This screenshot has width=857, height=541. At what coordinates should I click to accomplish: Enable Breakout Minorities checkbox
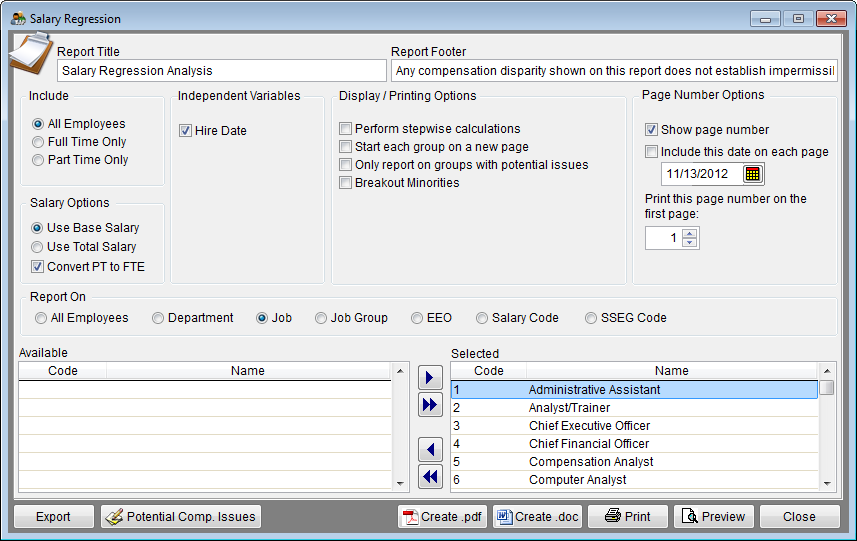point(345,183)
